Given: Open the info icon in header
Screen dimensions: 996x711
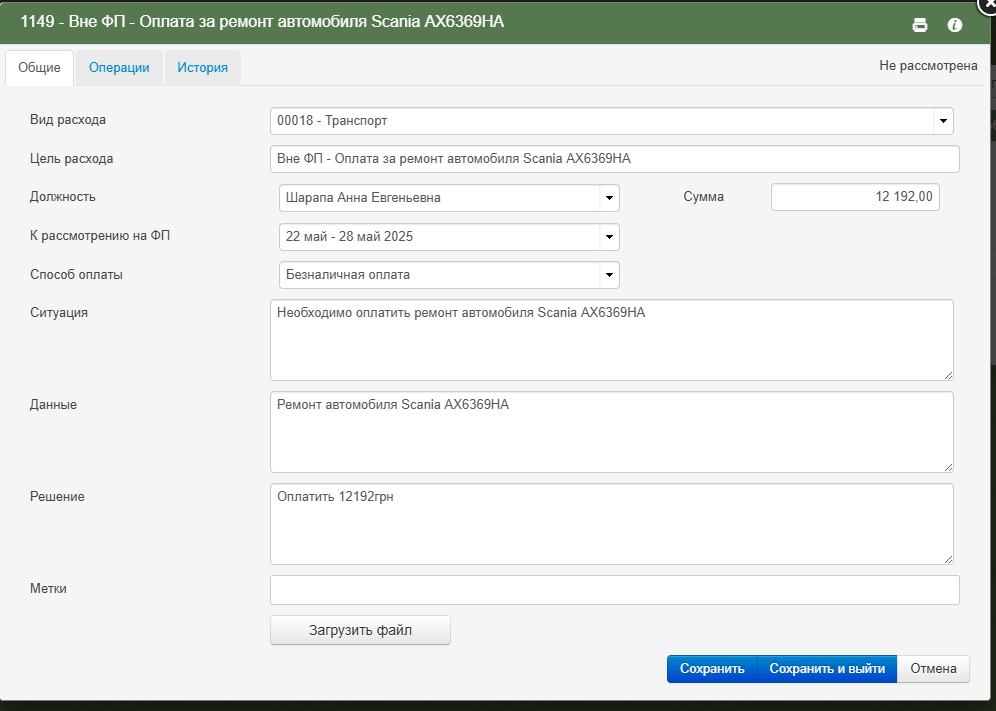Looking at the screenshot, I should (955, 25).
